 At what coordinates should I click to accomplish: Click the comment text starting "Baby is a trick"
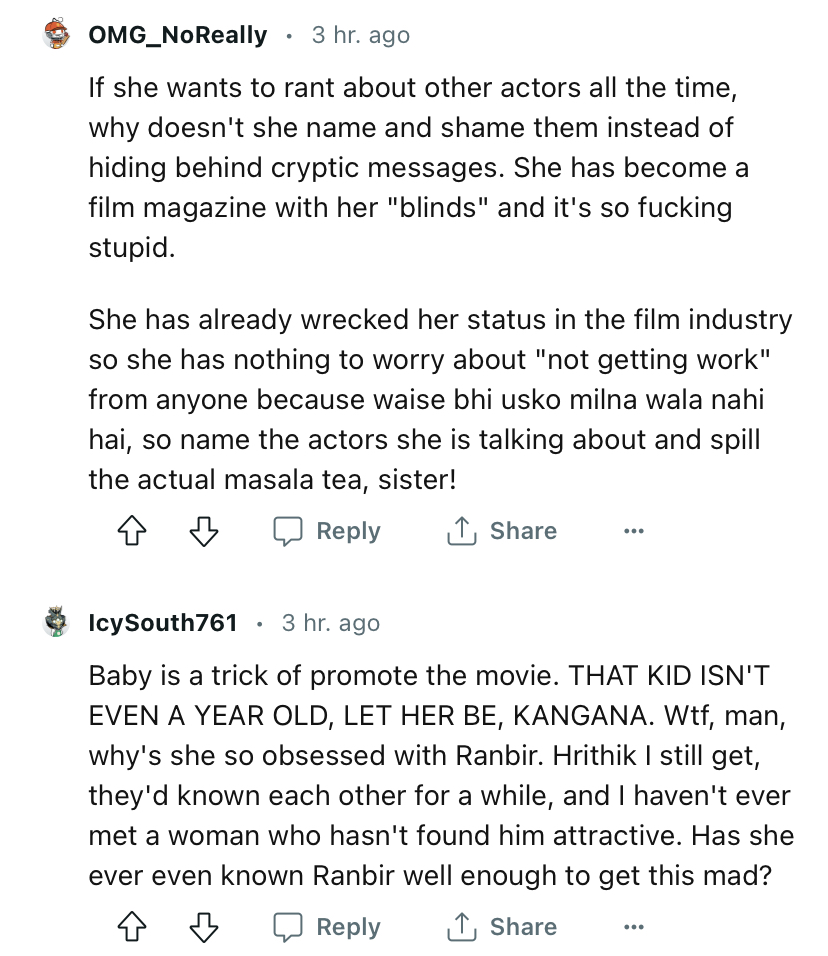tap(440, 775)
